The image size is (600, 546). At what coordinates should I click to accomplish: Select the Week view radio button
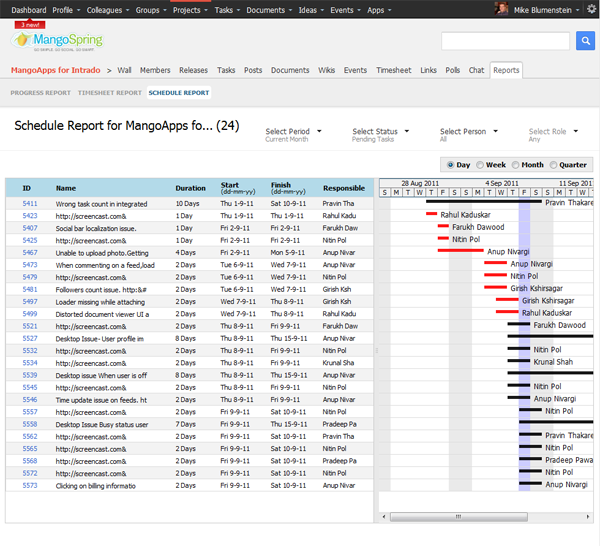click(480, 165)
